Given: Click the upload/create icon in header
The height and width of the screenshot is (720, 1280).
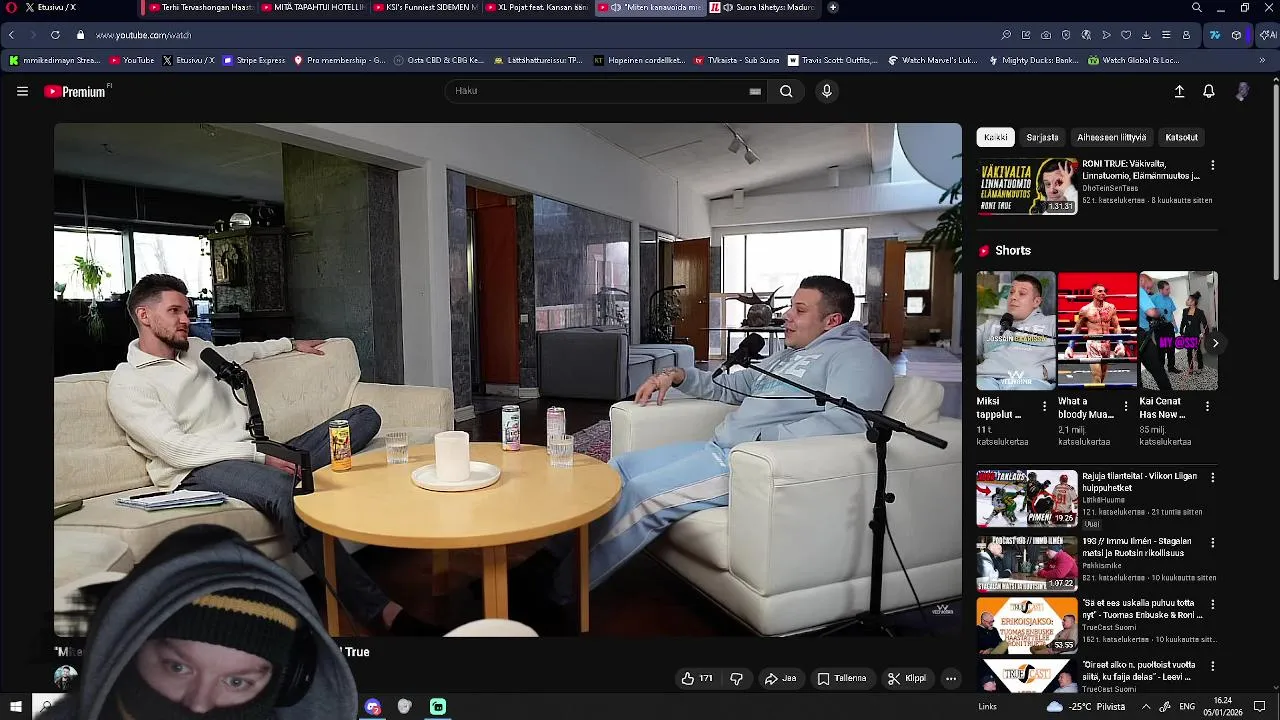Looking at the screenshot, I should (x=1179, y=91).
